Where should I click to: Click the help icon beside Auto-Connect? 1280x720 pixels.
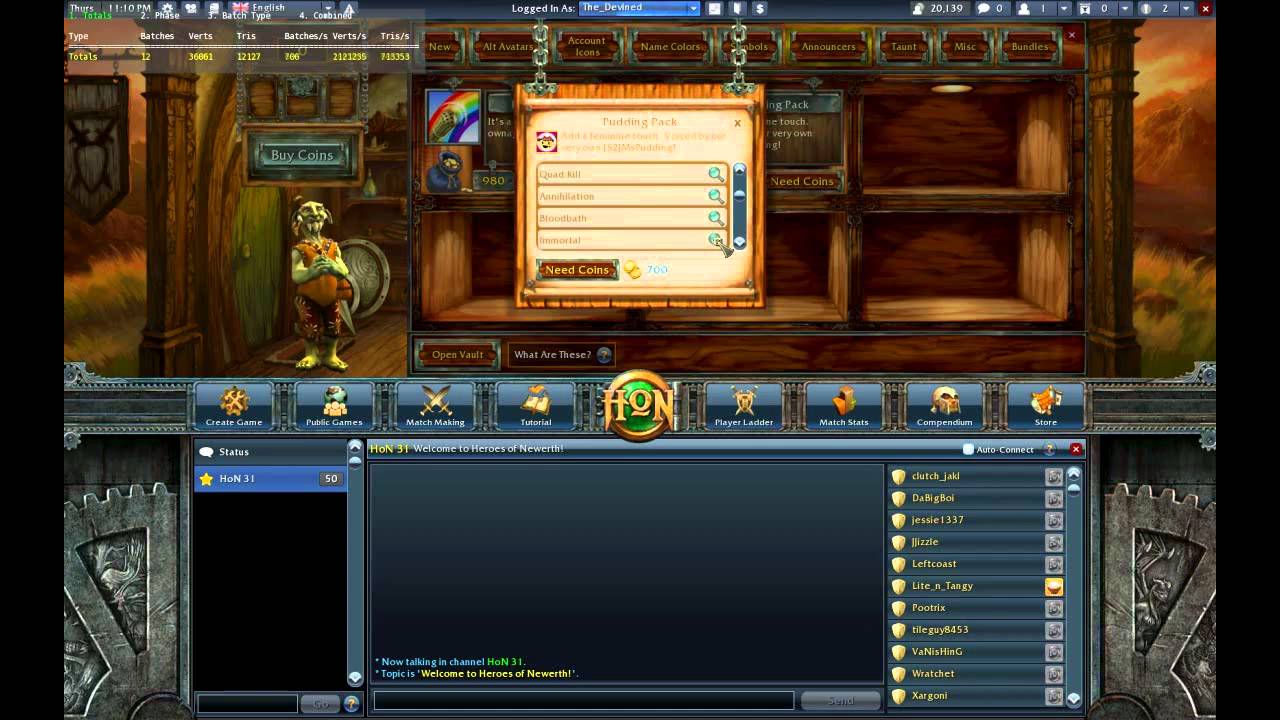pyautogui.click(x=1049, y=449)
